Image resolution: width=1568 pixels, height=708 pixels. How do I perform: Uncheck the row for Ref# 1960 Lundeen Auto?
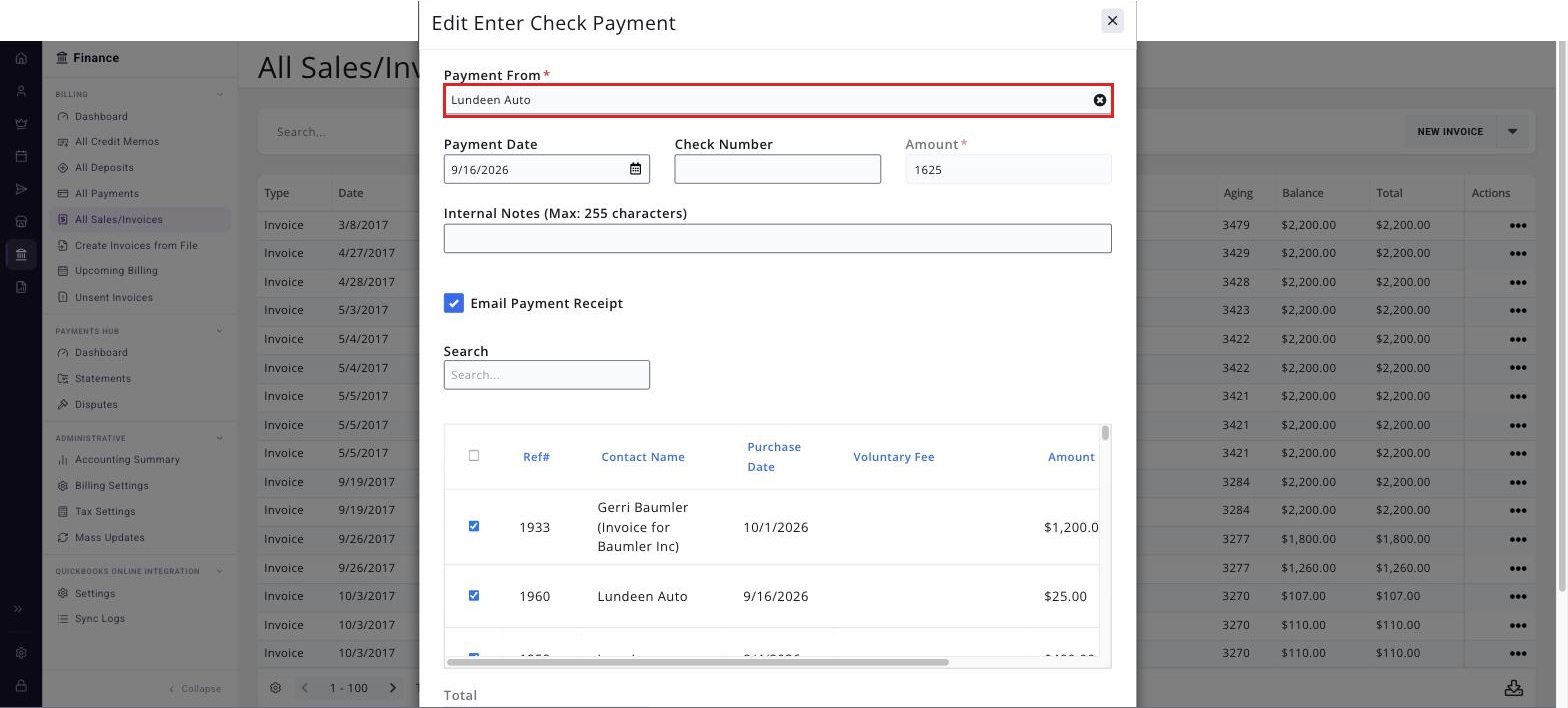tap(474, 595)
